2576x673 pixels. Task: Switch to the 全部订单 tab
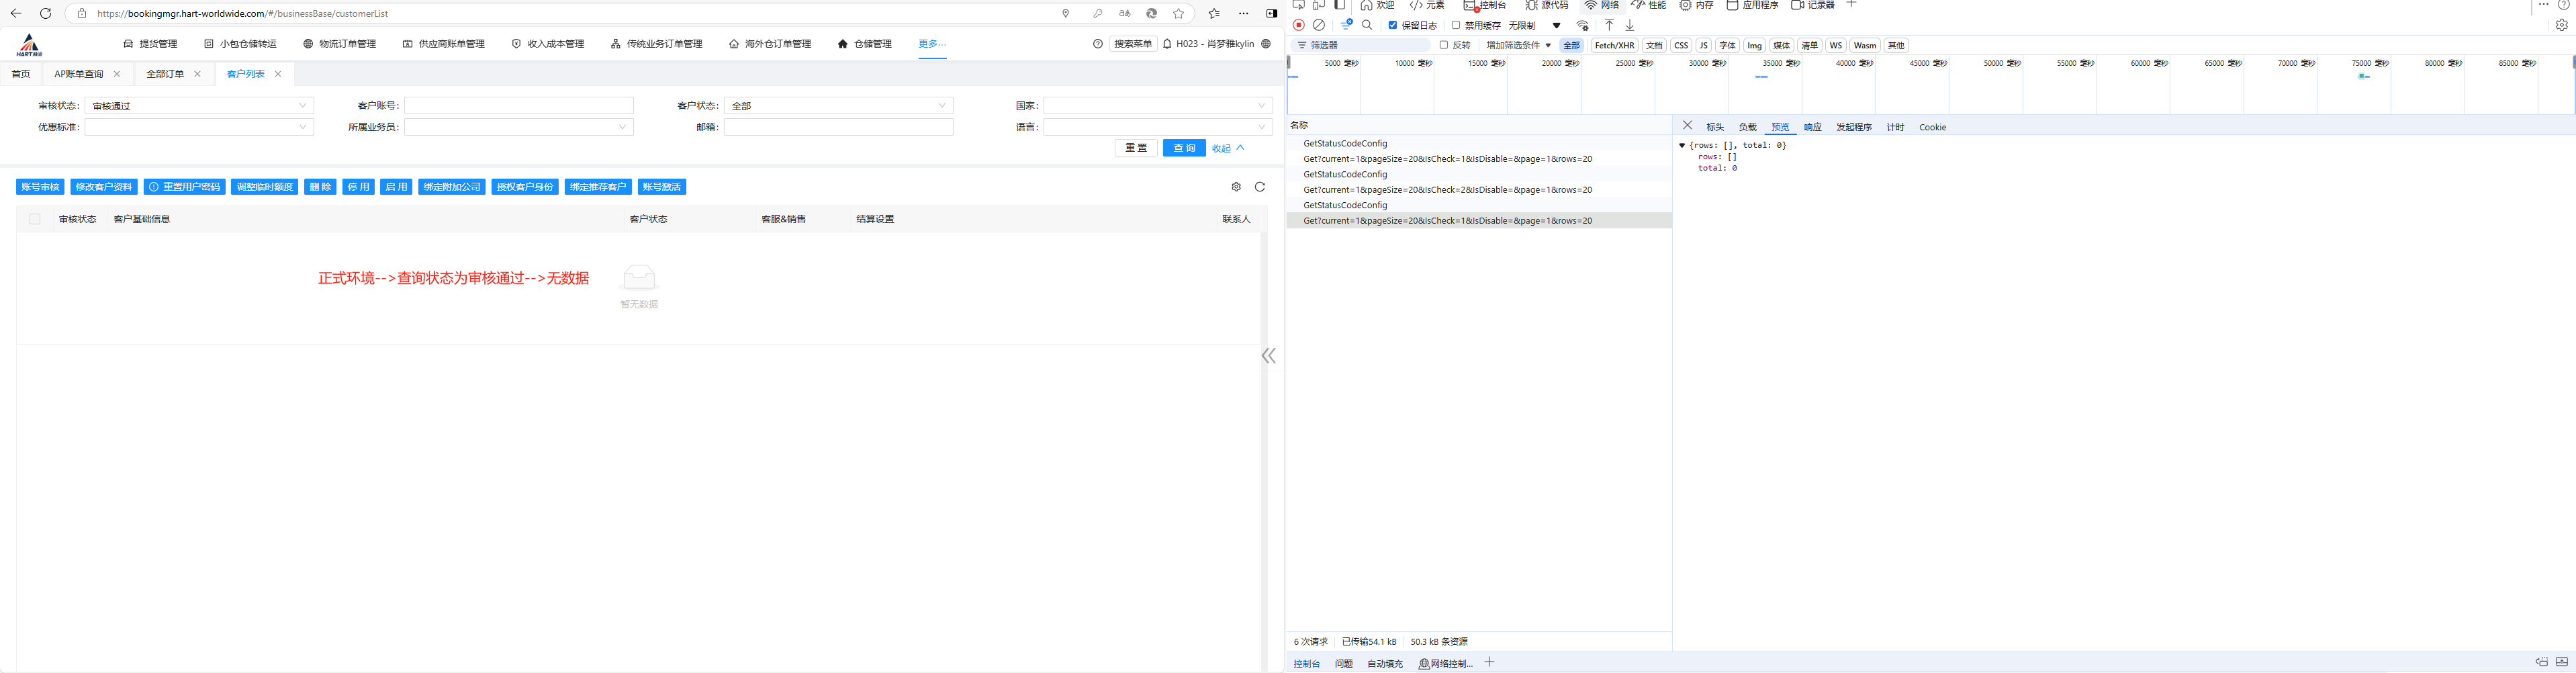tap(165, 74)
